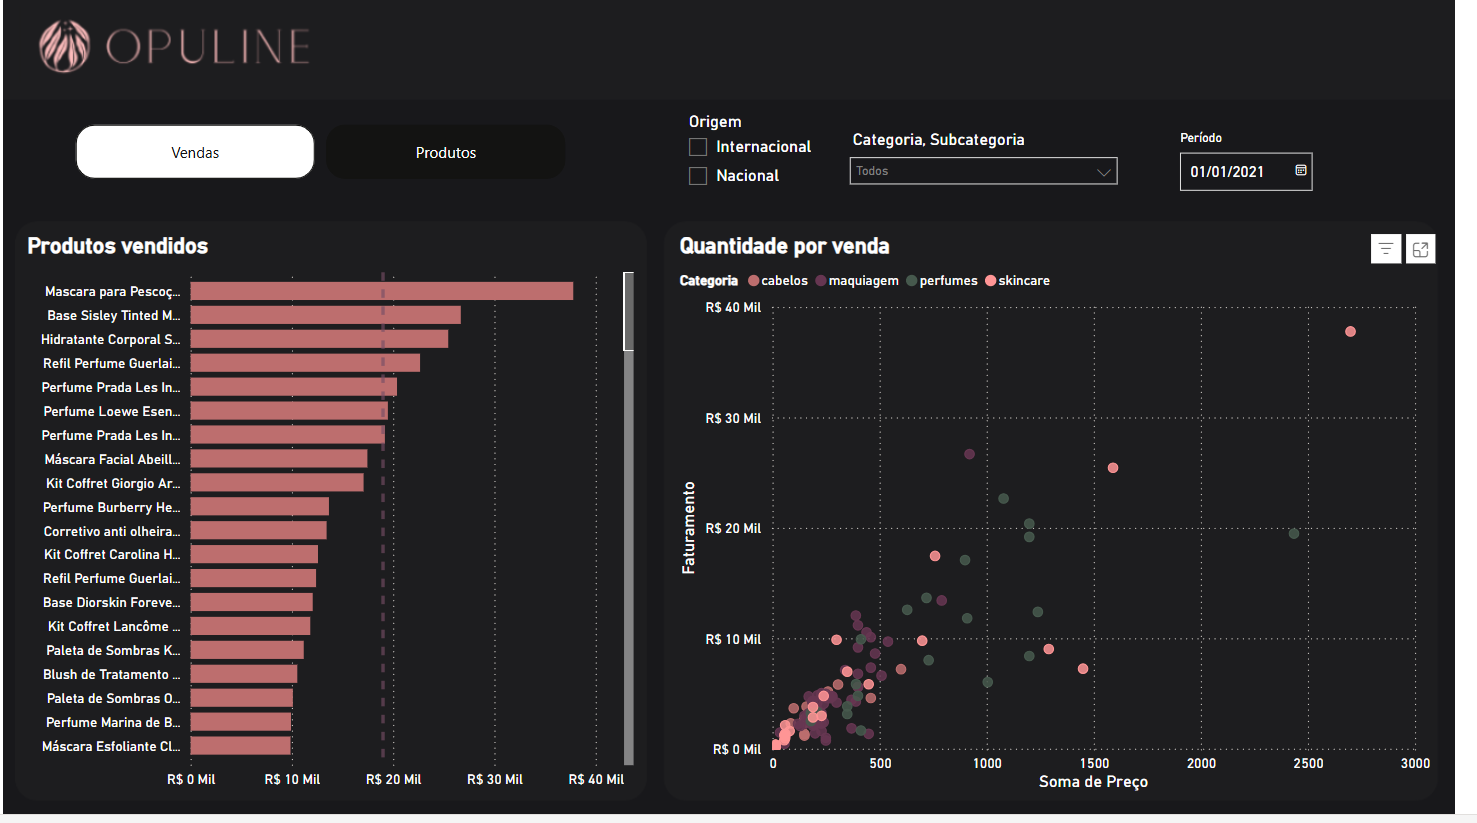Select the Base Sisley Tinted M... bar

point(326,315)
